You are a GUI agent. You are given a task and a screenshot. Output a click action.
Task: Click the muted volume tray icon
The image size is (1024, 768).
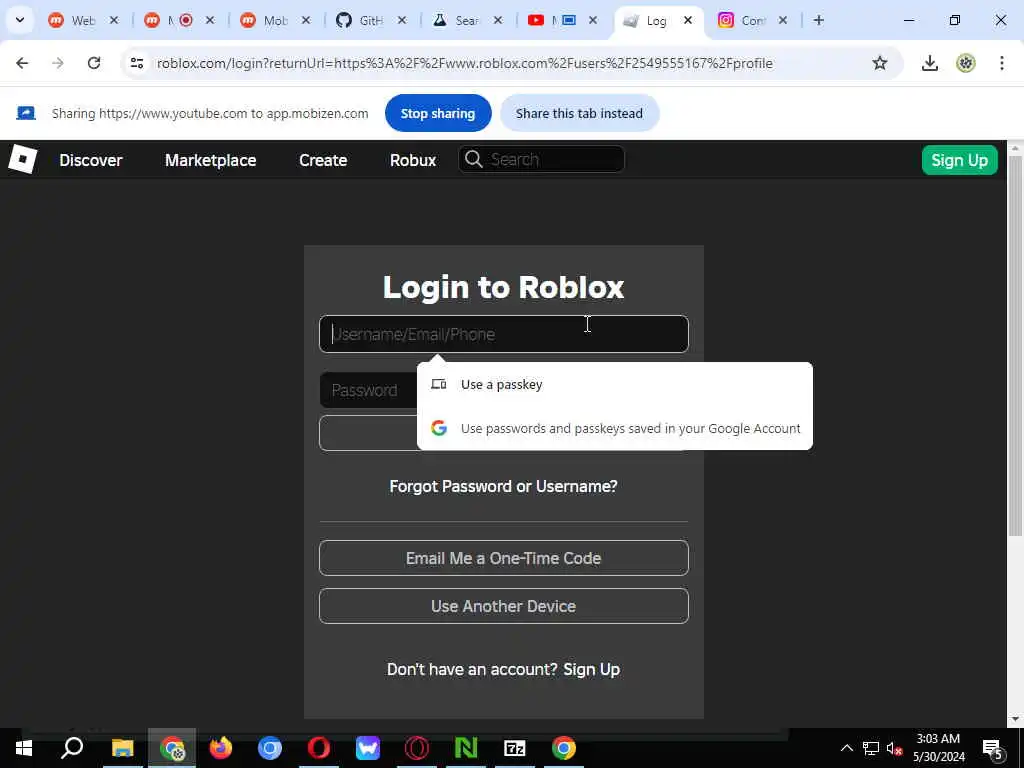894,748
